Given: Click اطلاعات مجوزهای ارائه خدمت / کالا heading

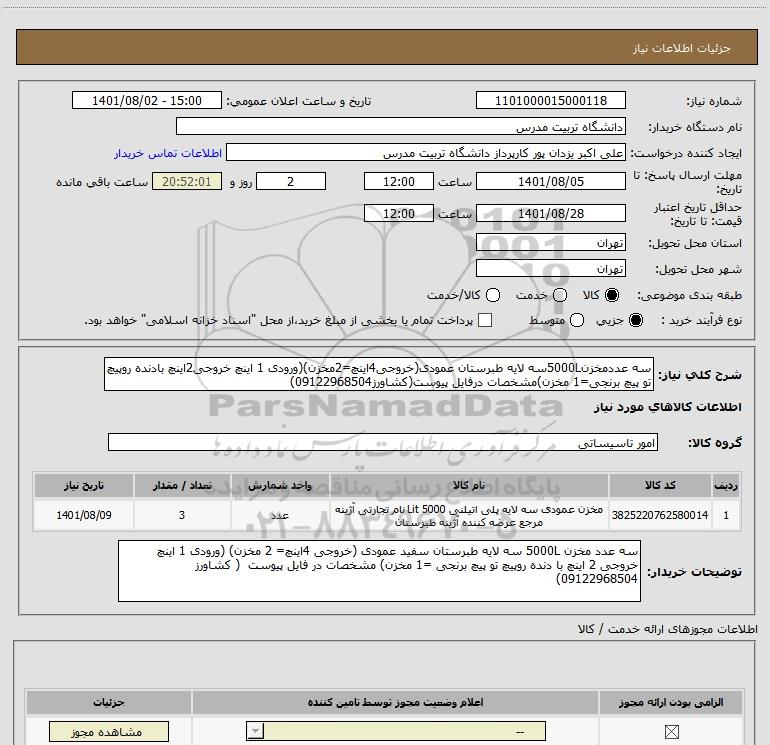Looking at the screenshot, I should [x=667, y=629].
